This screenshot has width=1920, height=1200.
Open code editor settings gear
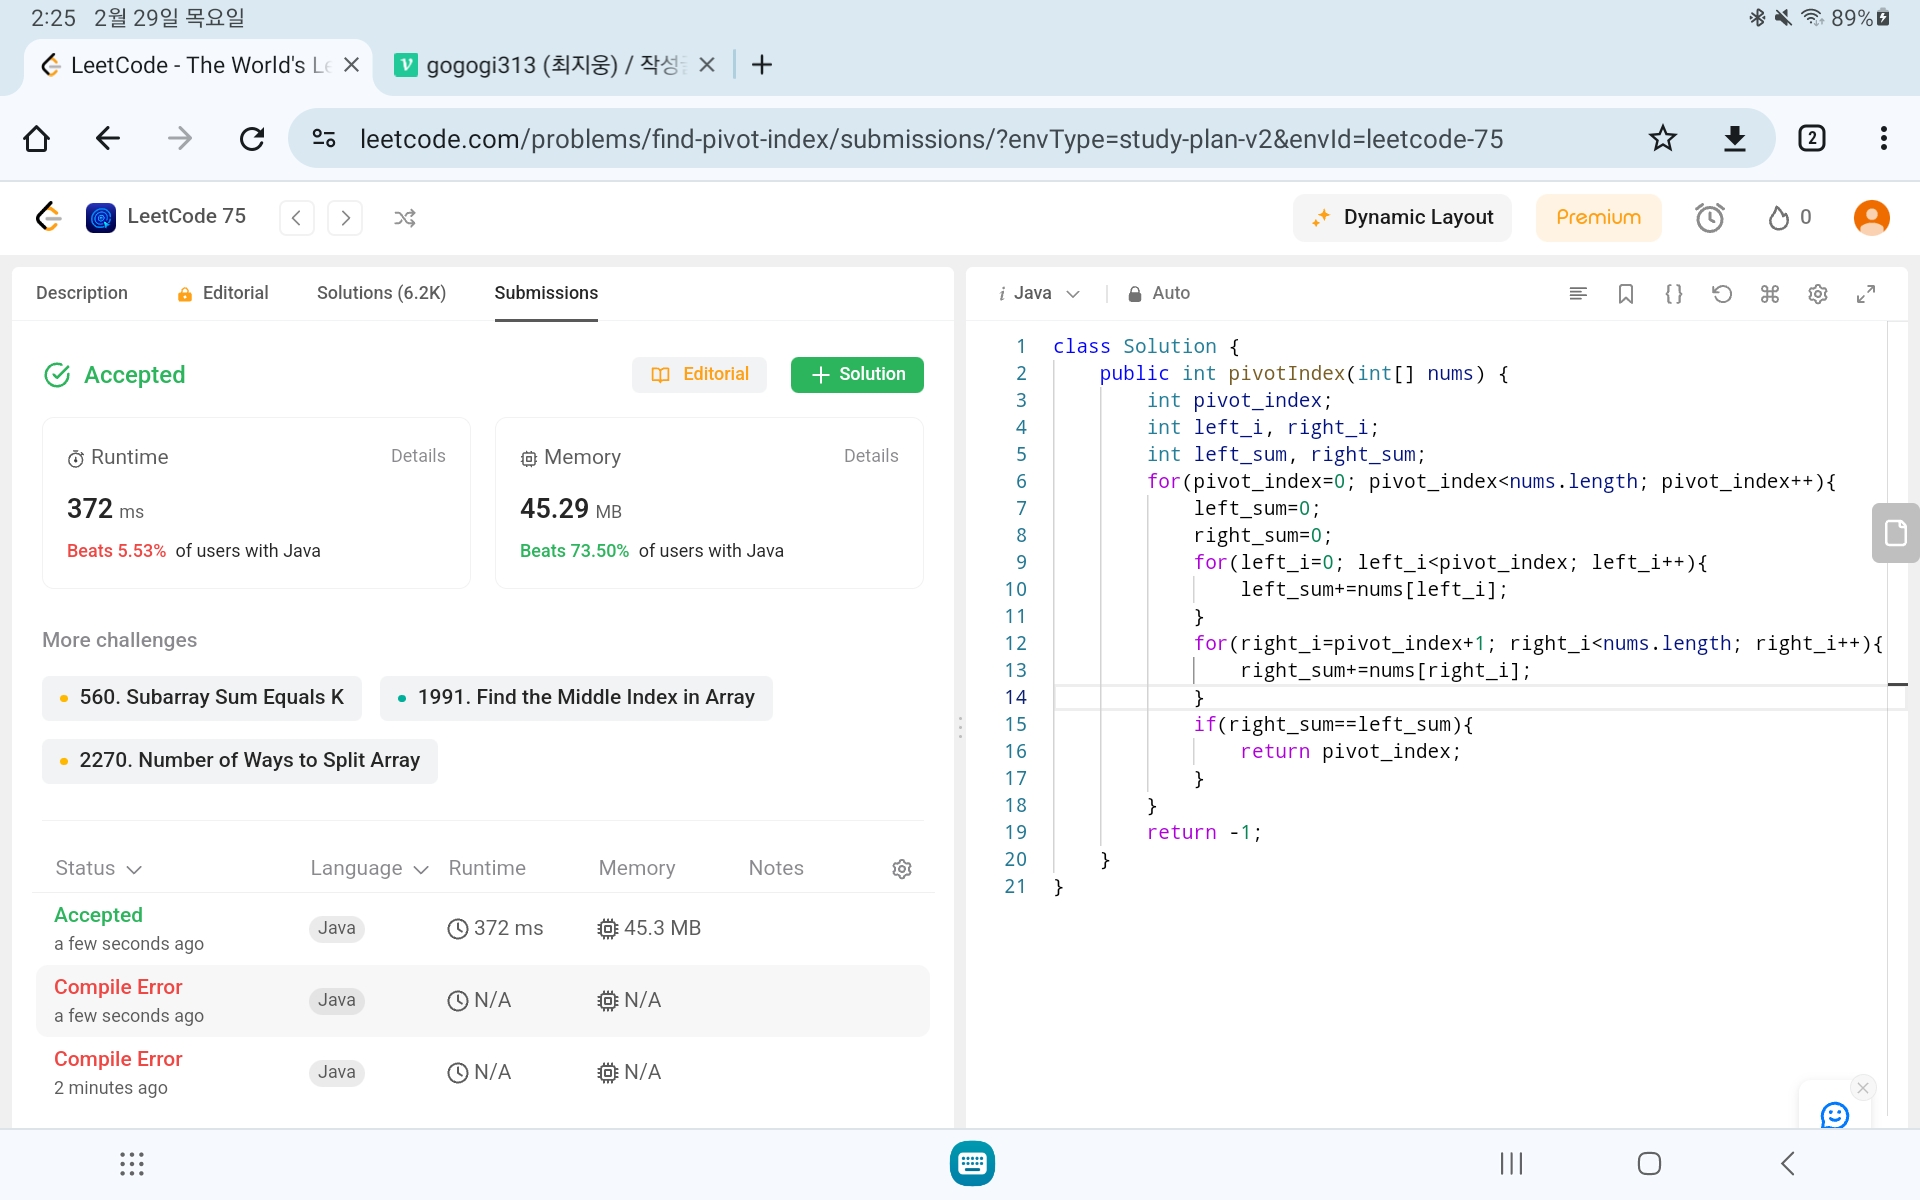coord(1818,294)
